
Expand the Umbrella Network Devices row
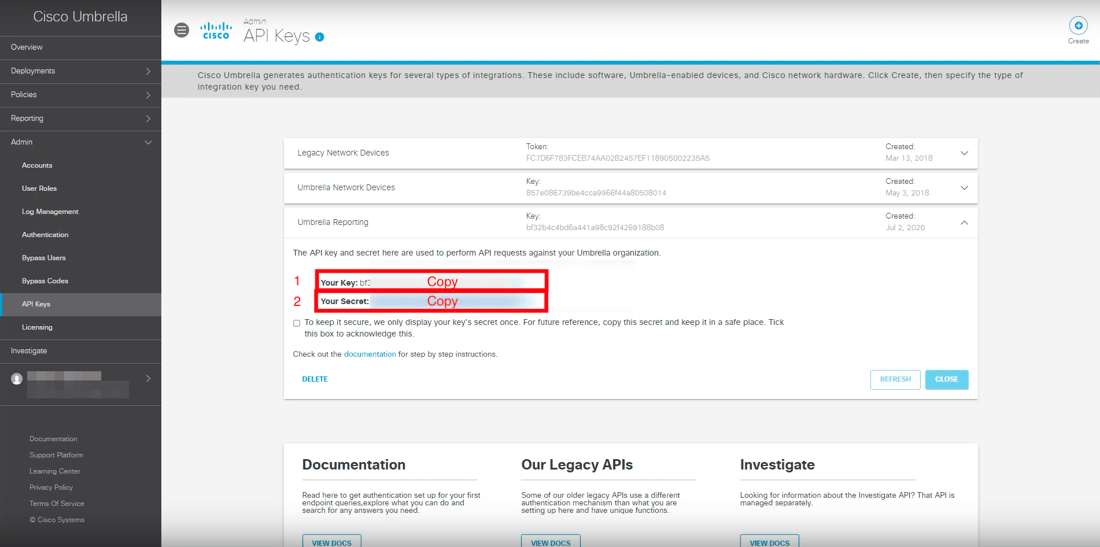(x=964, y=187)
